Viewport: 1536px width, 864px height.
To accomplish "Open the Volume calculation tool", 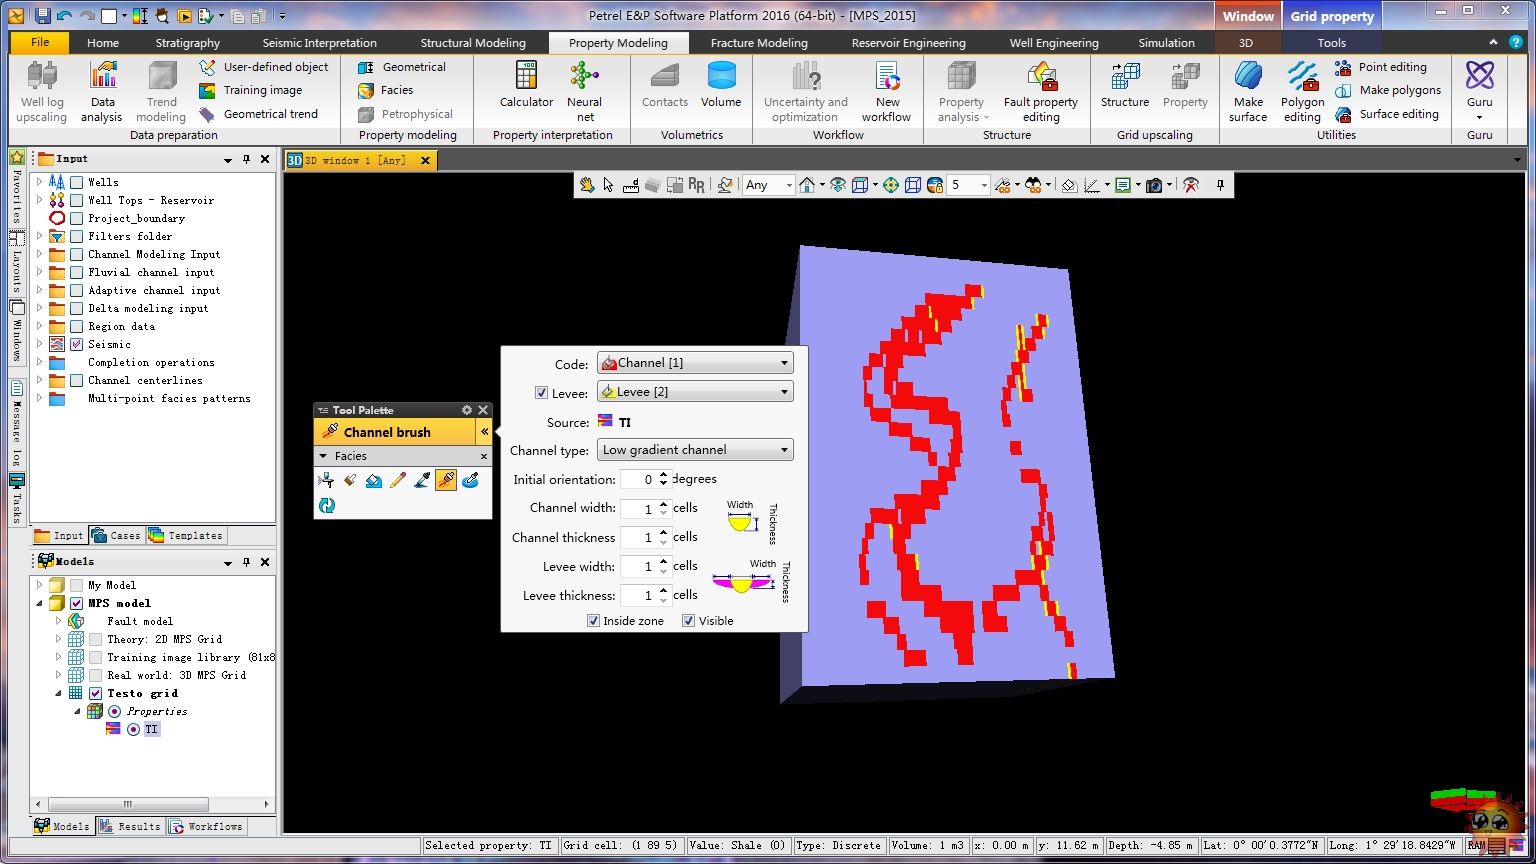I will coord(721,85).
